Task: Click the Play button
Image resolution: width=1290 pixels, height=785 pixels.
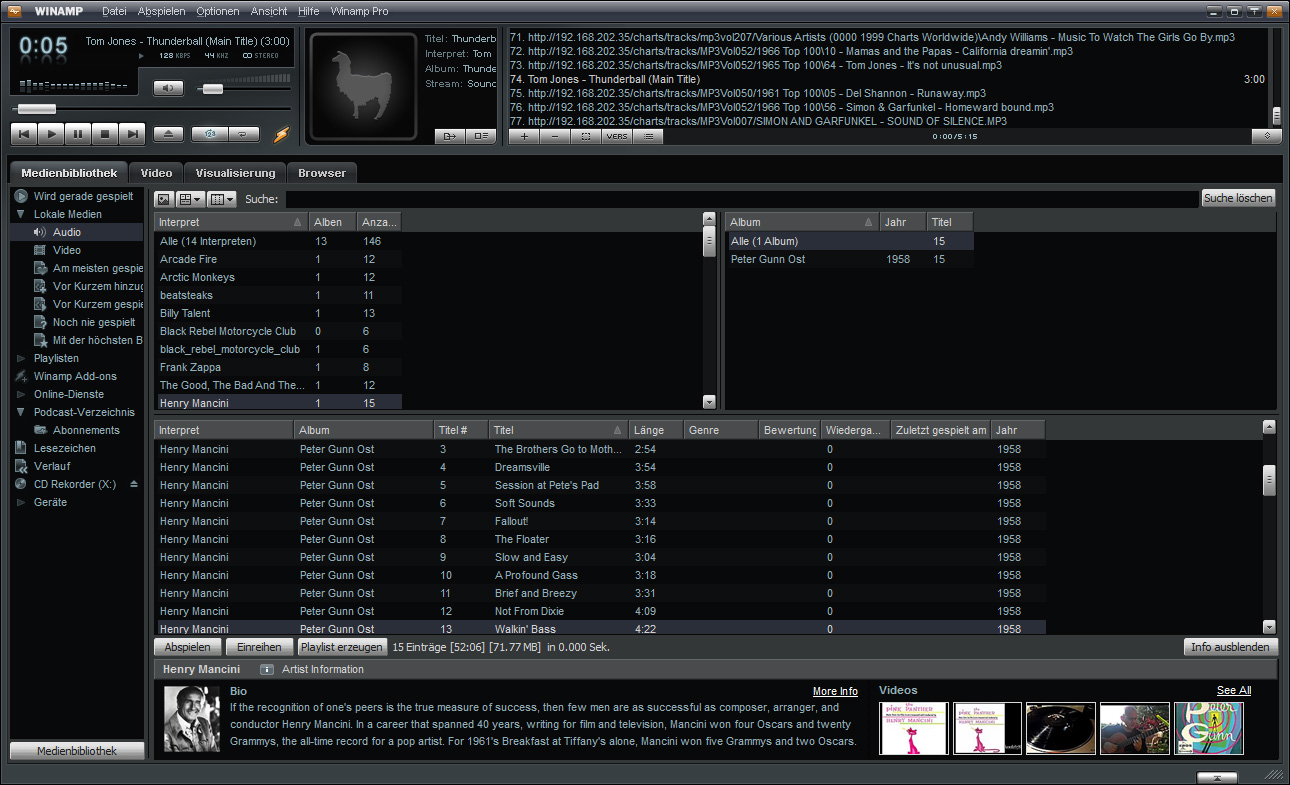Action: [52, 133]
